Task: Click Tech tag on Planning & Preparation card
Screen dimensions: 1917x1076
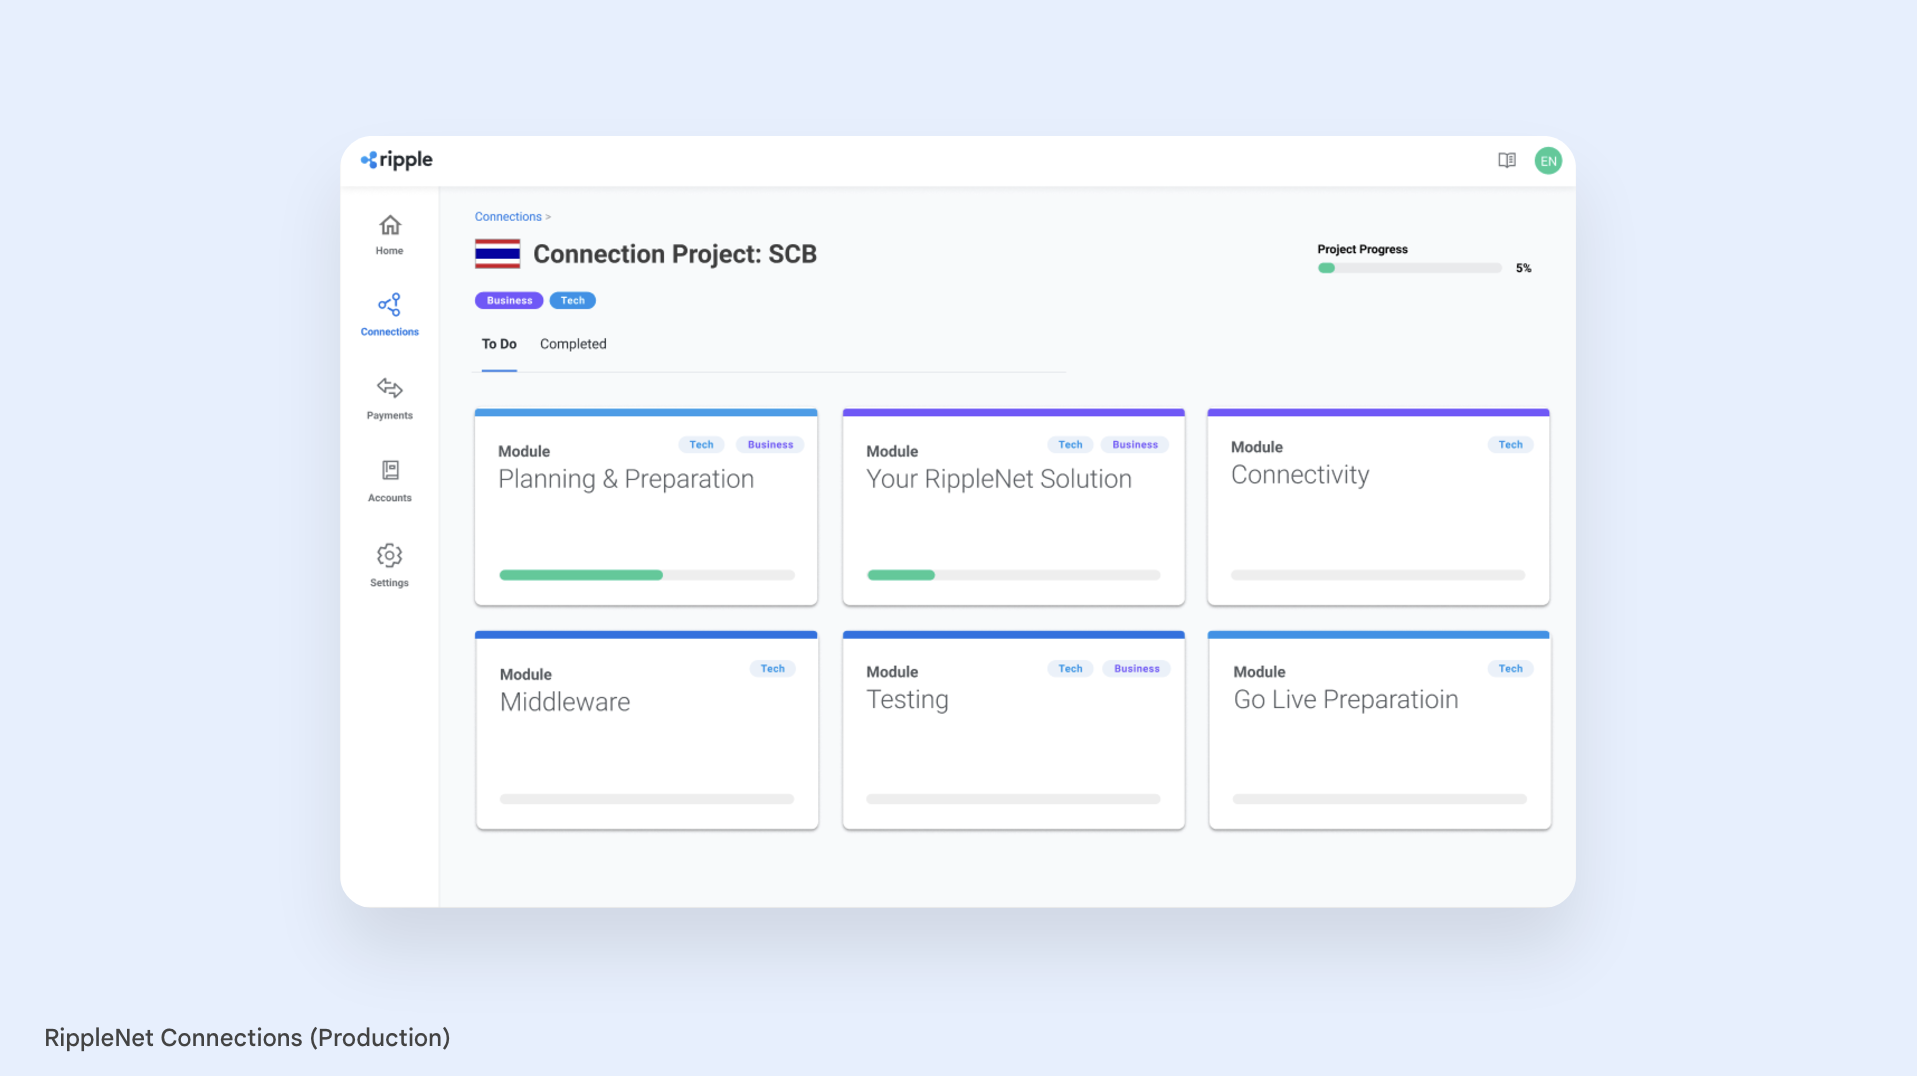Action: point(701,445)
